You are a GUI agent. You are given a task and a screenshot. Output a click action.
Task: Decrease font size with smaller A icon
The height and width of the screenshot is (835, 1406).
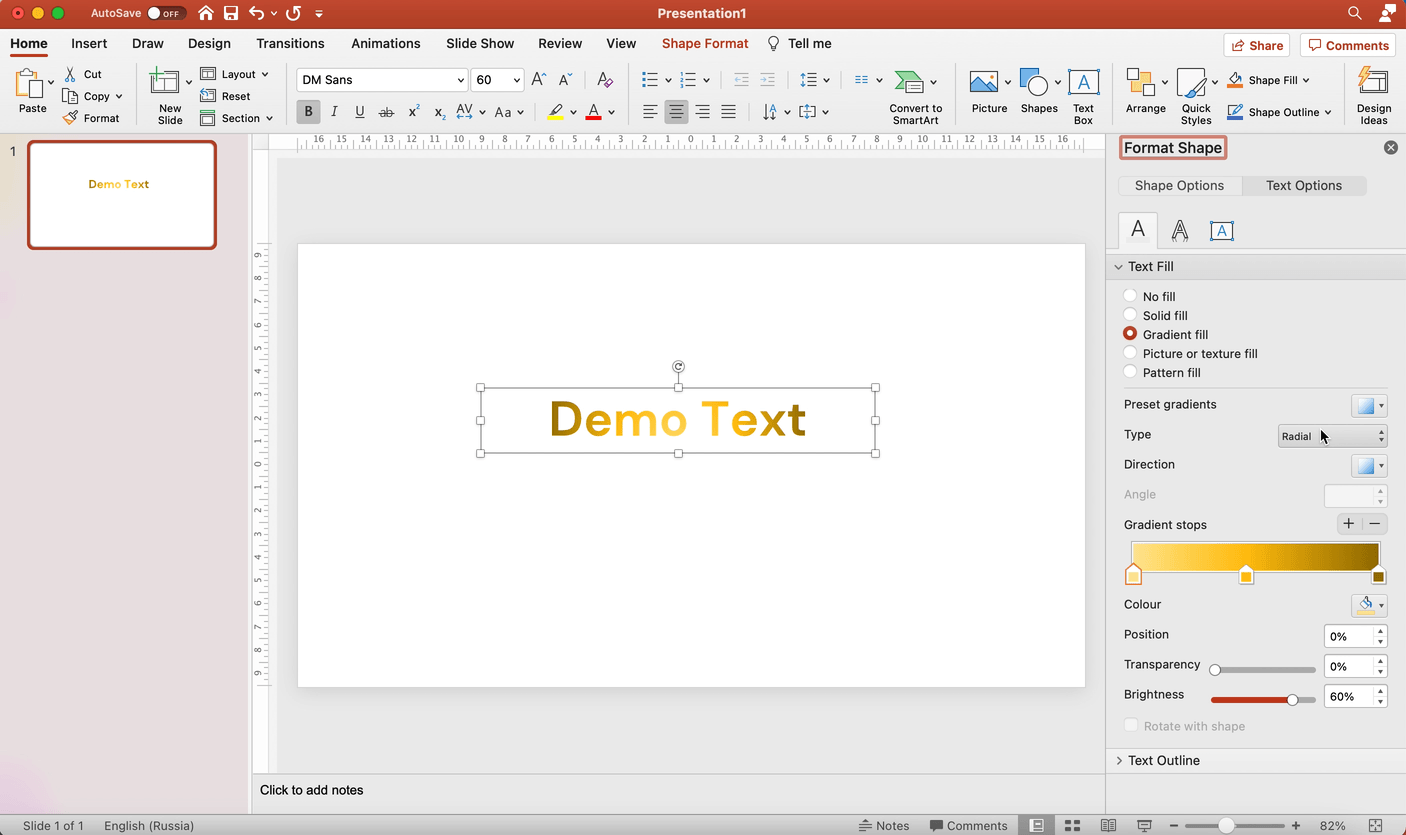(x=565, y=80)
